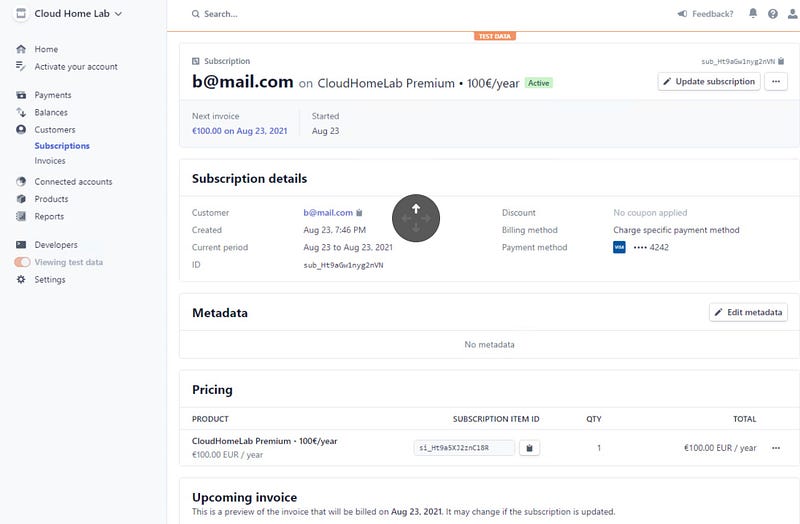The height and width of the screenshot is (524, 800).
Task: Click the Subscription header icon
Action: (x=195, y=61)
